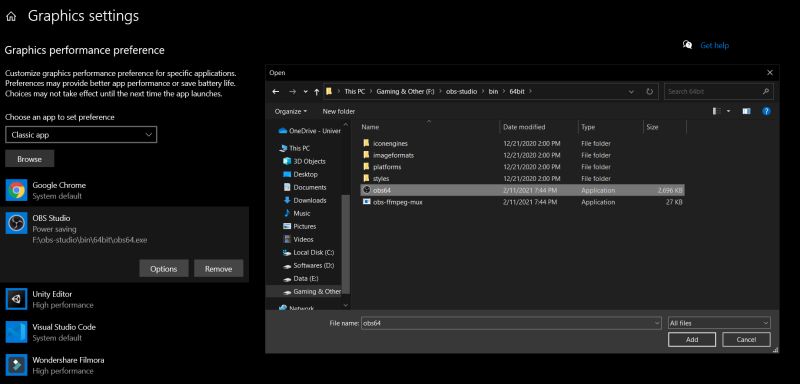Click Add button in Open dialog
This screenshot has height=384, width=800.
pyautogui.click(x=692, y=340)
